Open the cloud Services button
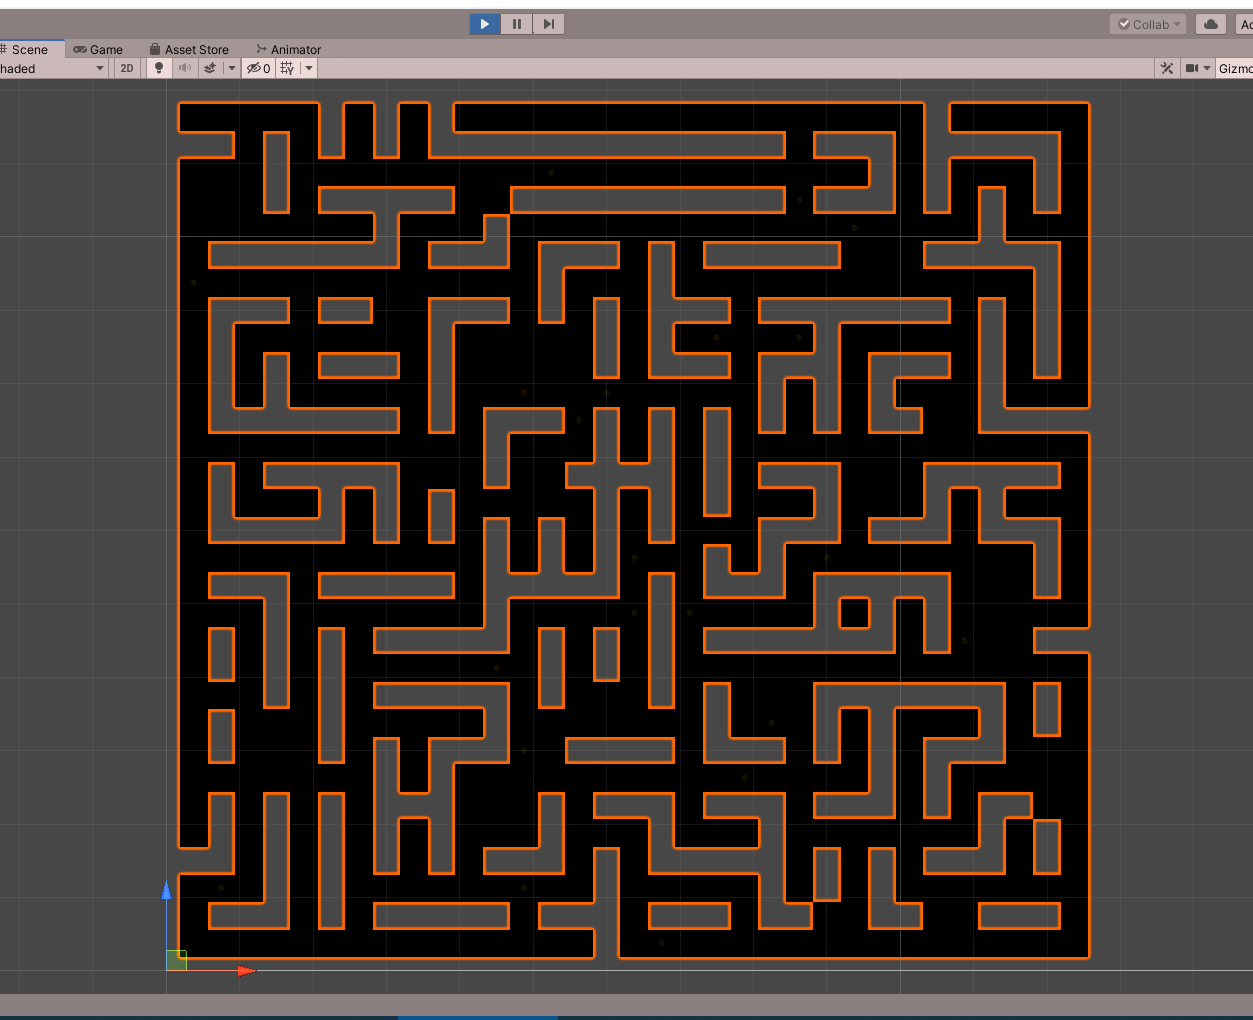Screen dimensions: 1253x1020 point(1211,24)
